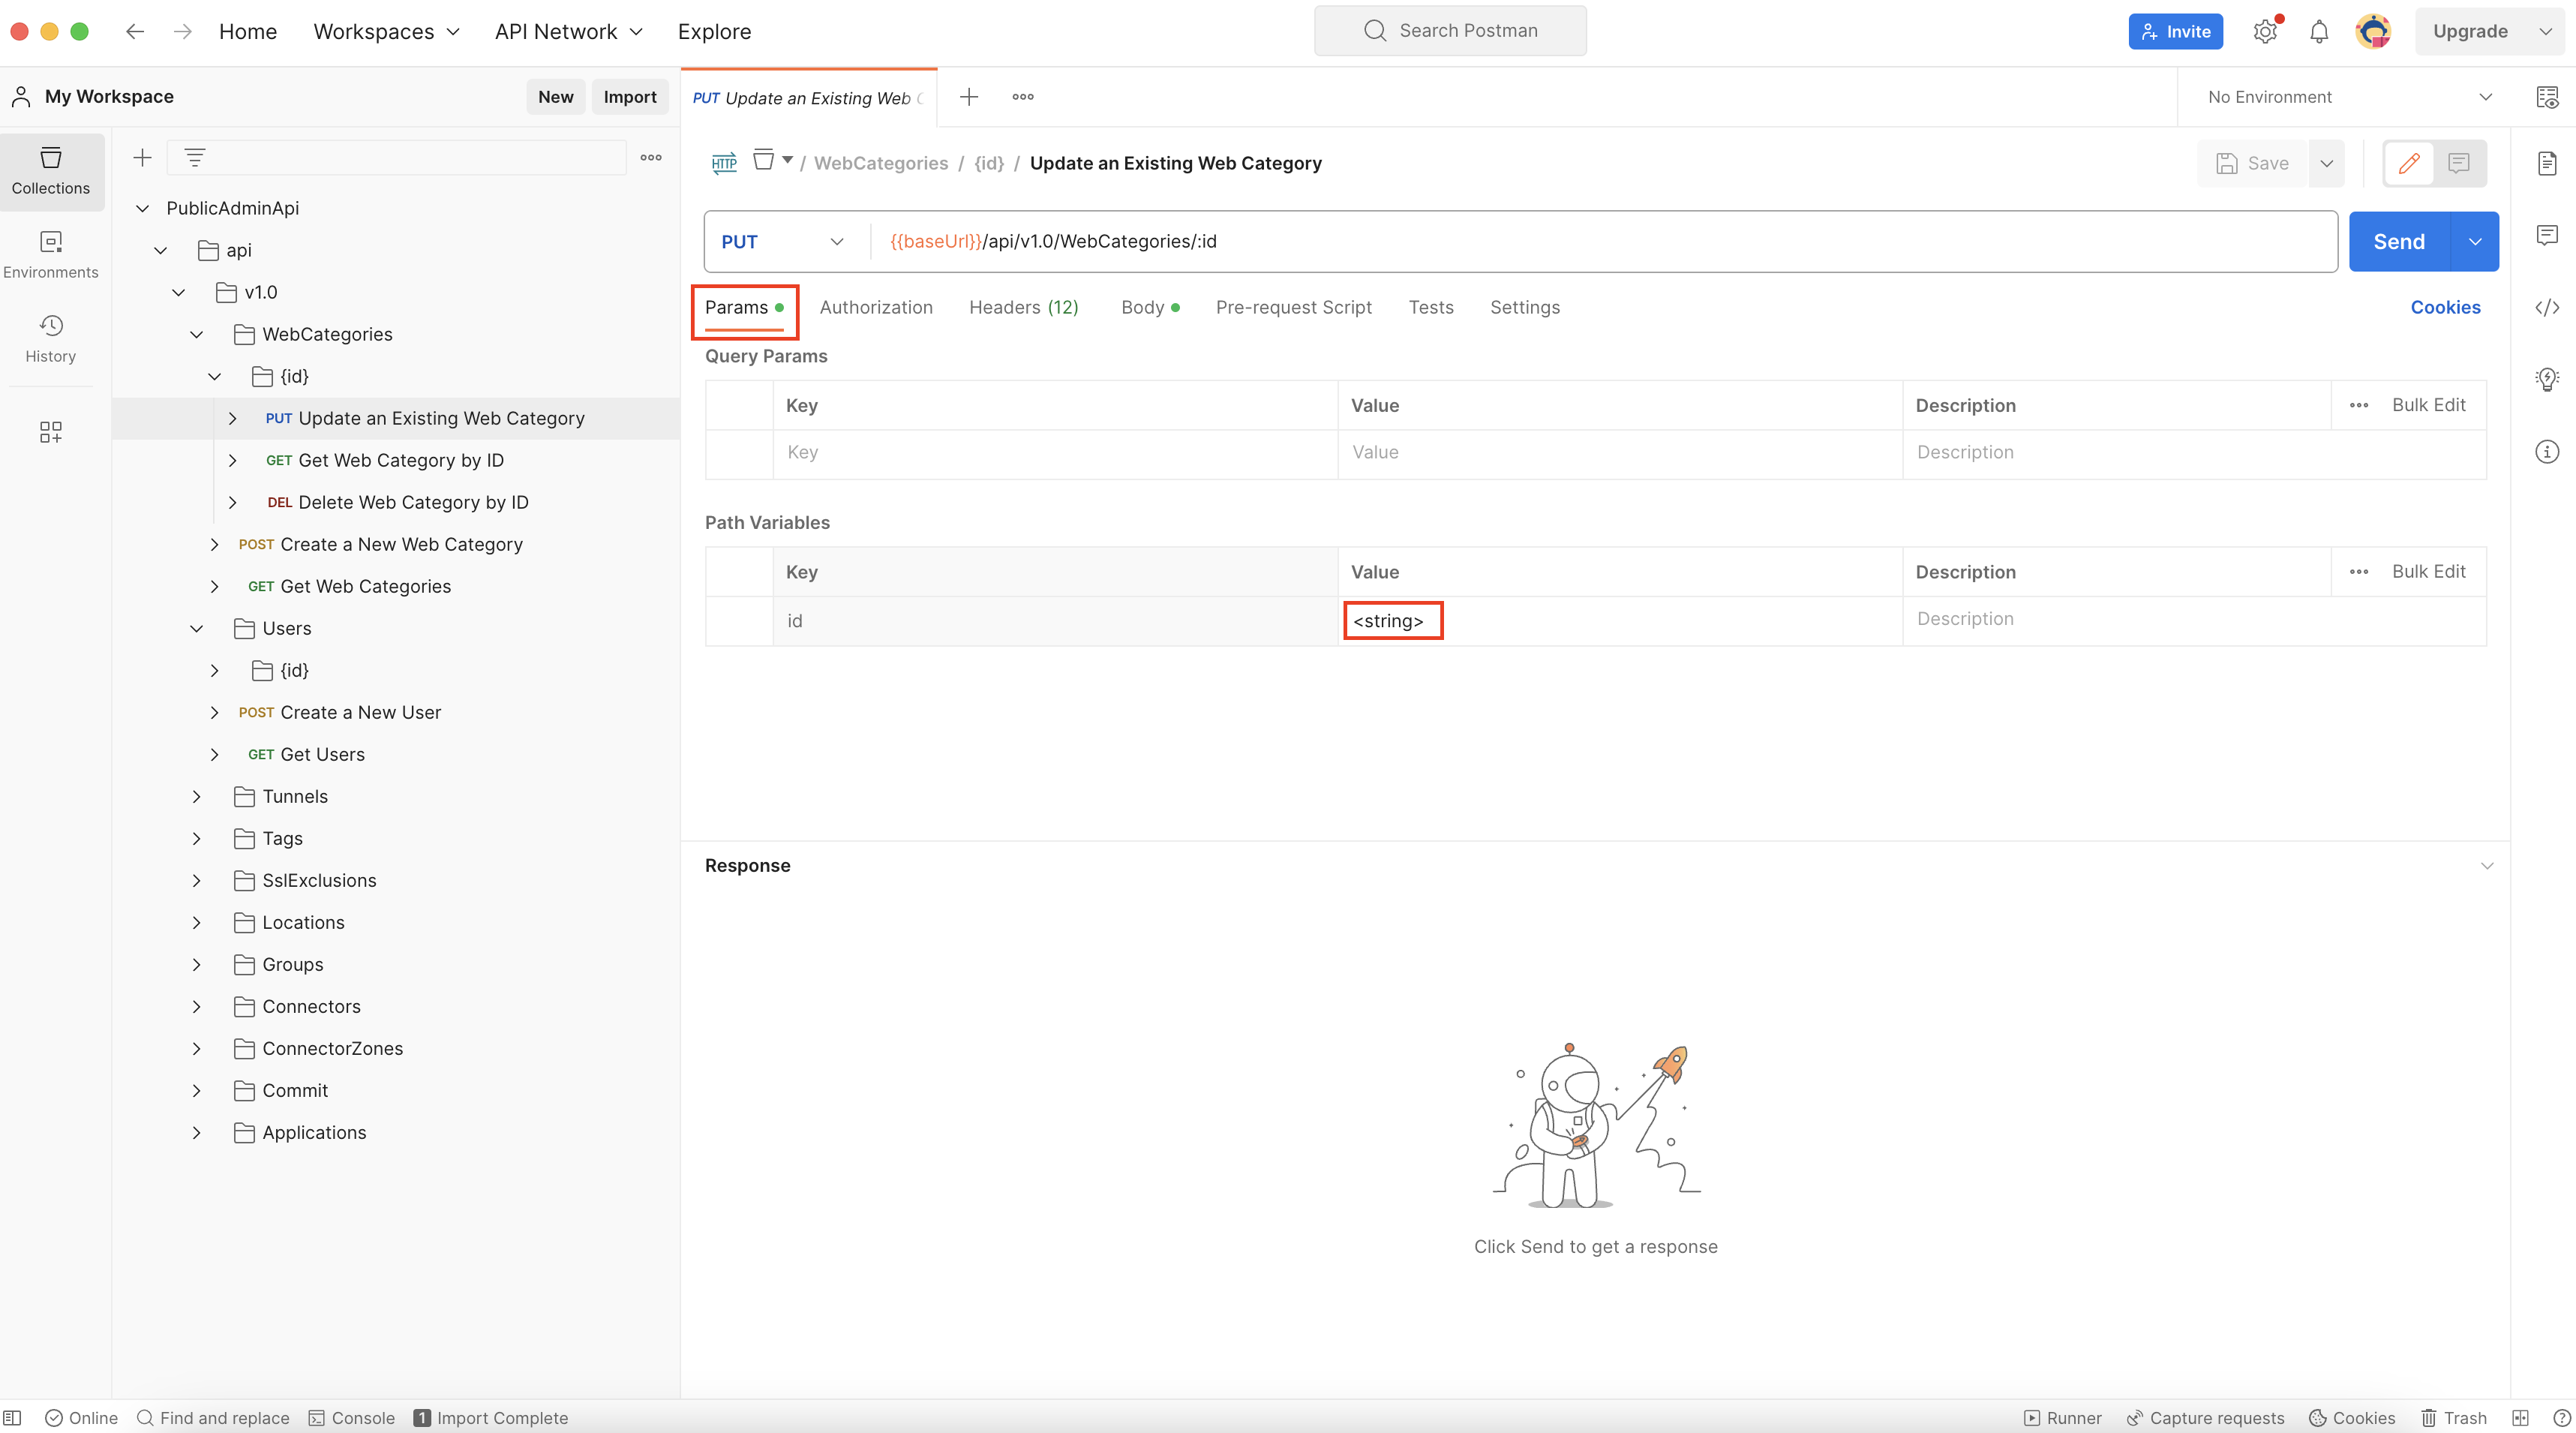Click the environment quick-look icon
2576x1433 pixels.
click(2544, 97)
